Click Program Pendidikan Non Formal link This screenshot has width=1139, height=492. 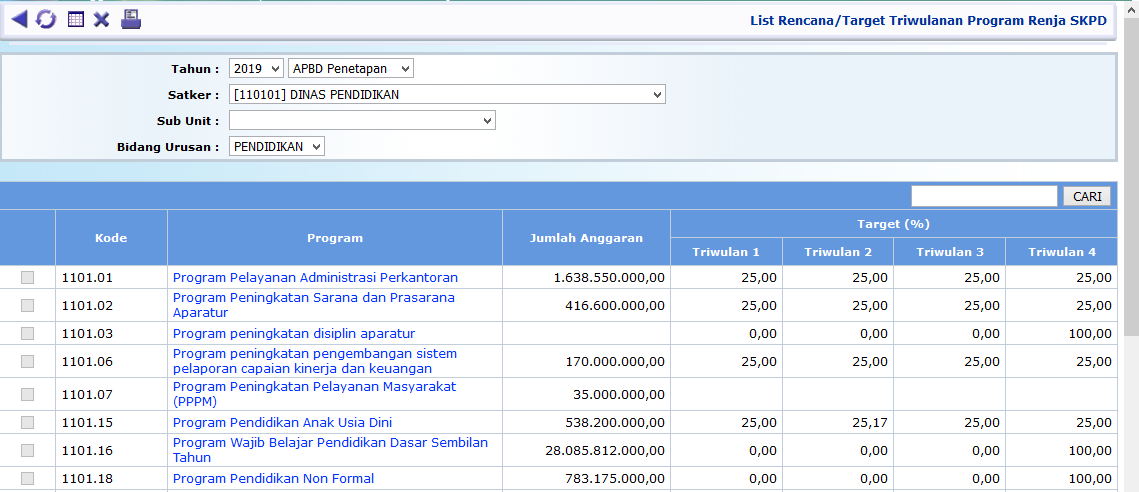[273, 479]
